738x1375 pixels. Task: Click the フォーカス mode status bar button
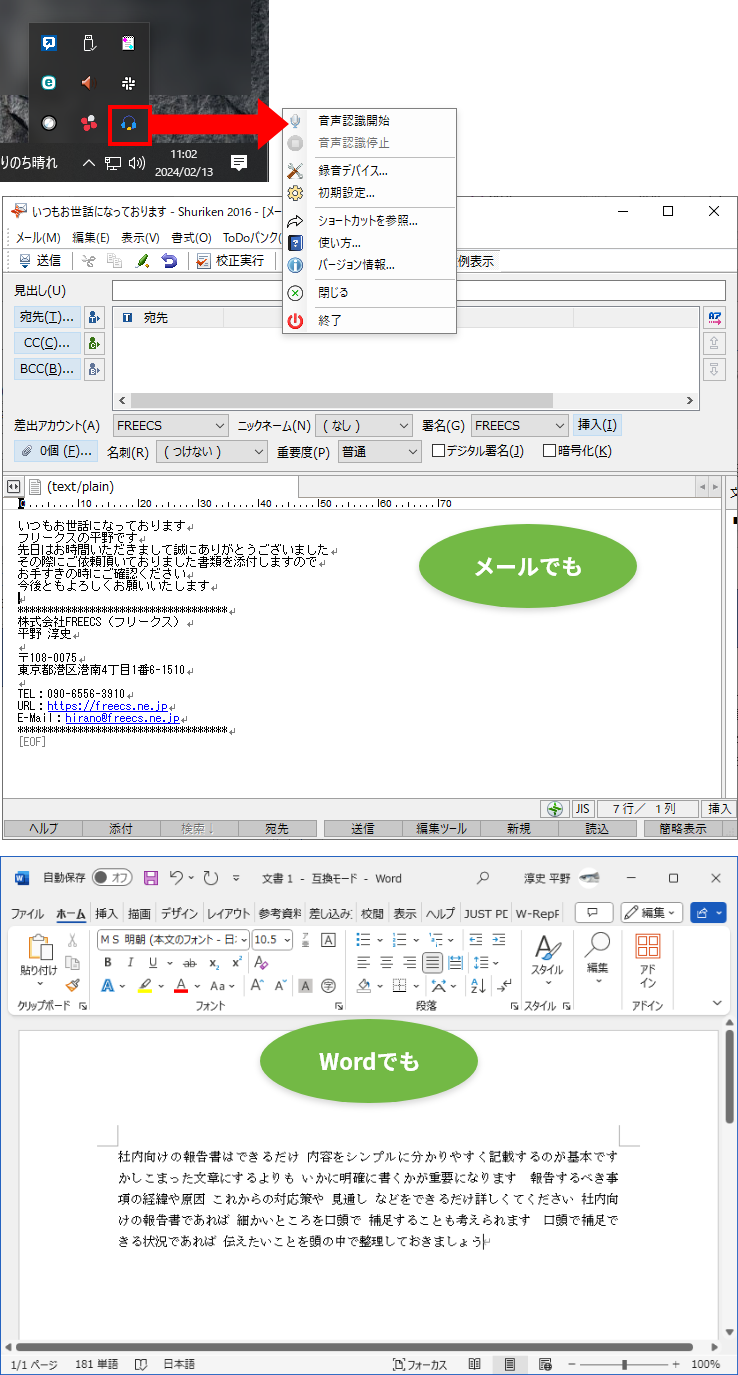pyautogui.click(x=420, y=1364)
